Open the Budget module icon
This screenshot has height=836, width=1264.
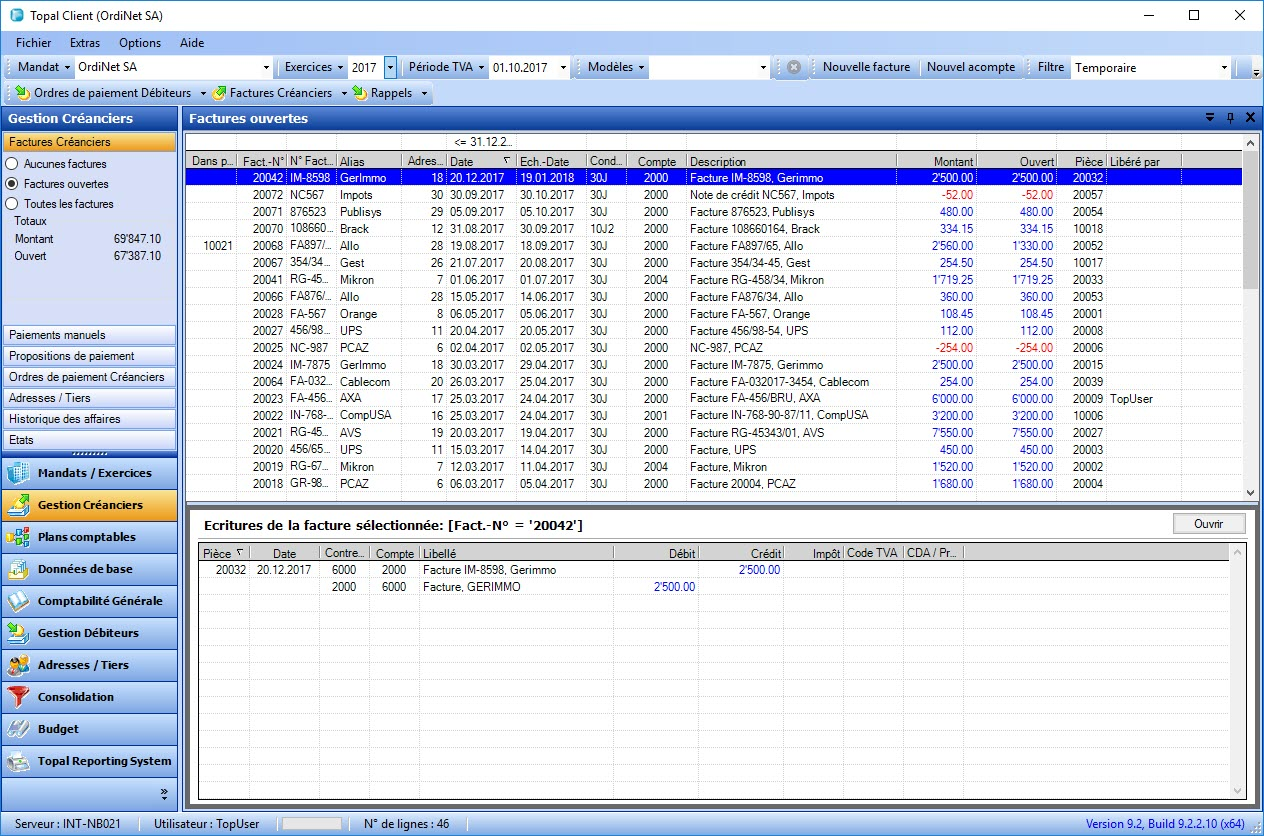click(x=18, y=729)
